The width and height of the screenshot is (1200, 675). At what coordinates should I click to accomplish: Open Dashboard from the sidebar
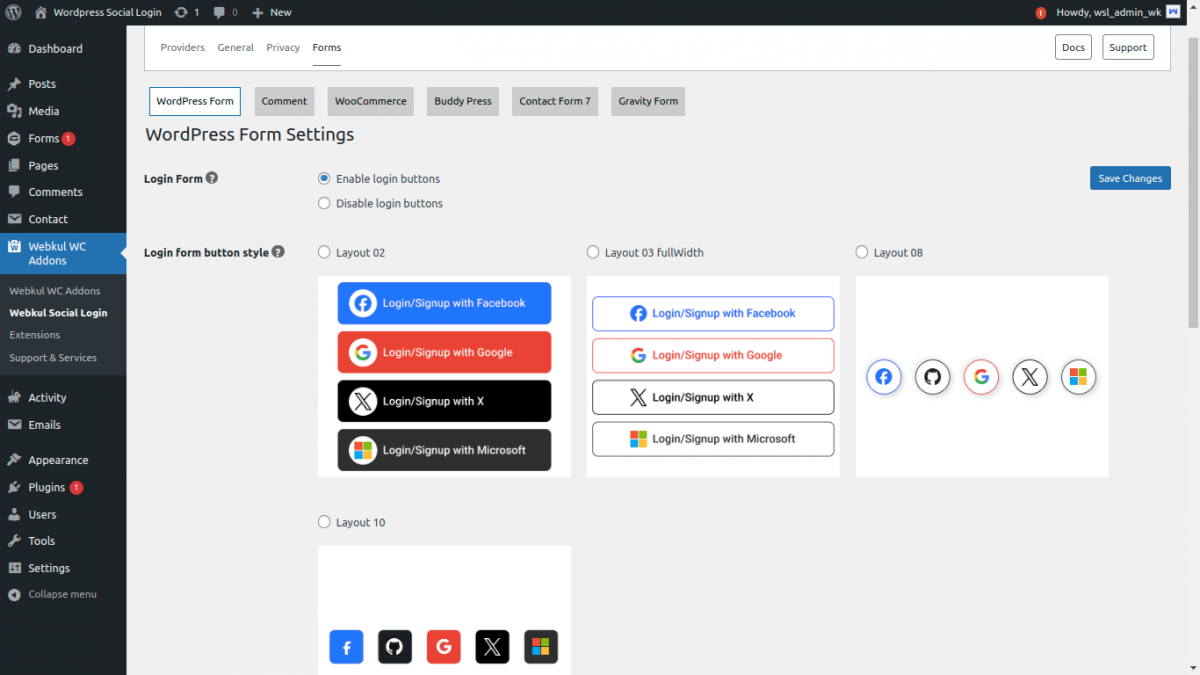tap(63, 48)
